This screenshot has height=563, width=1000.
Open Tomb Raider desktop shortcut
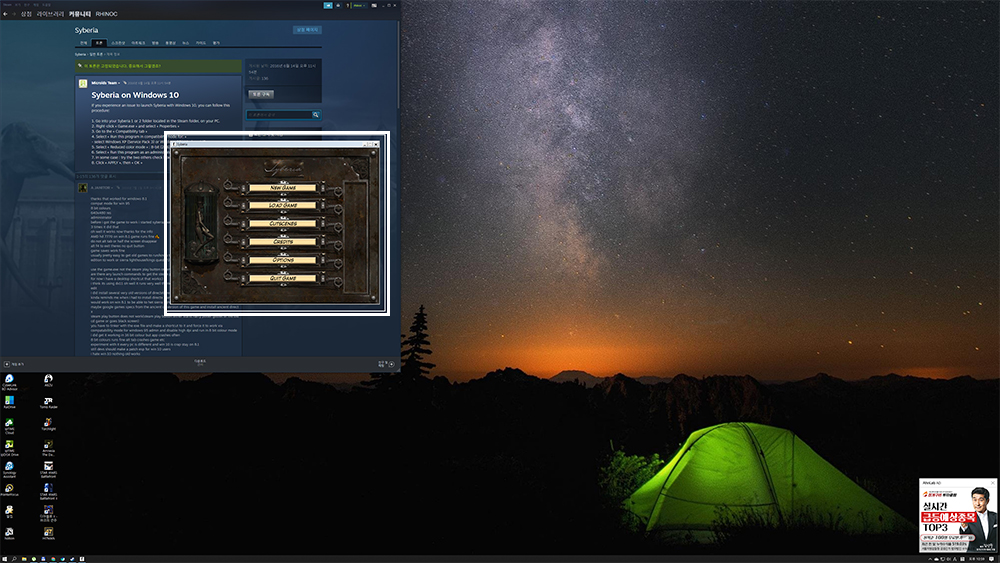[x=48, y=403]
